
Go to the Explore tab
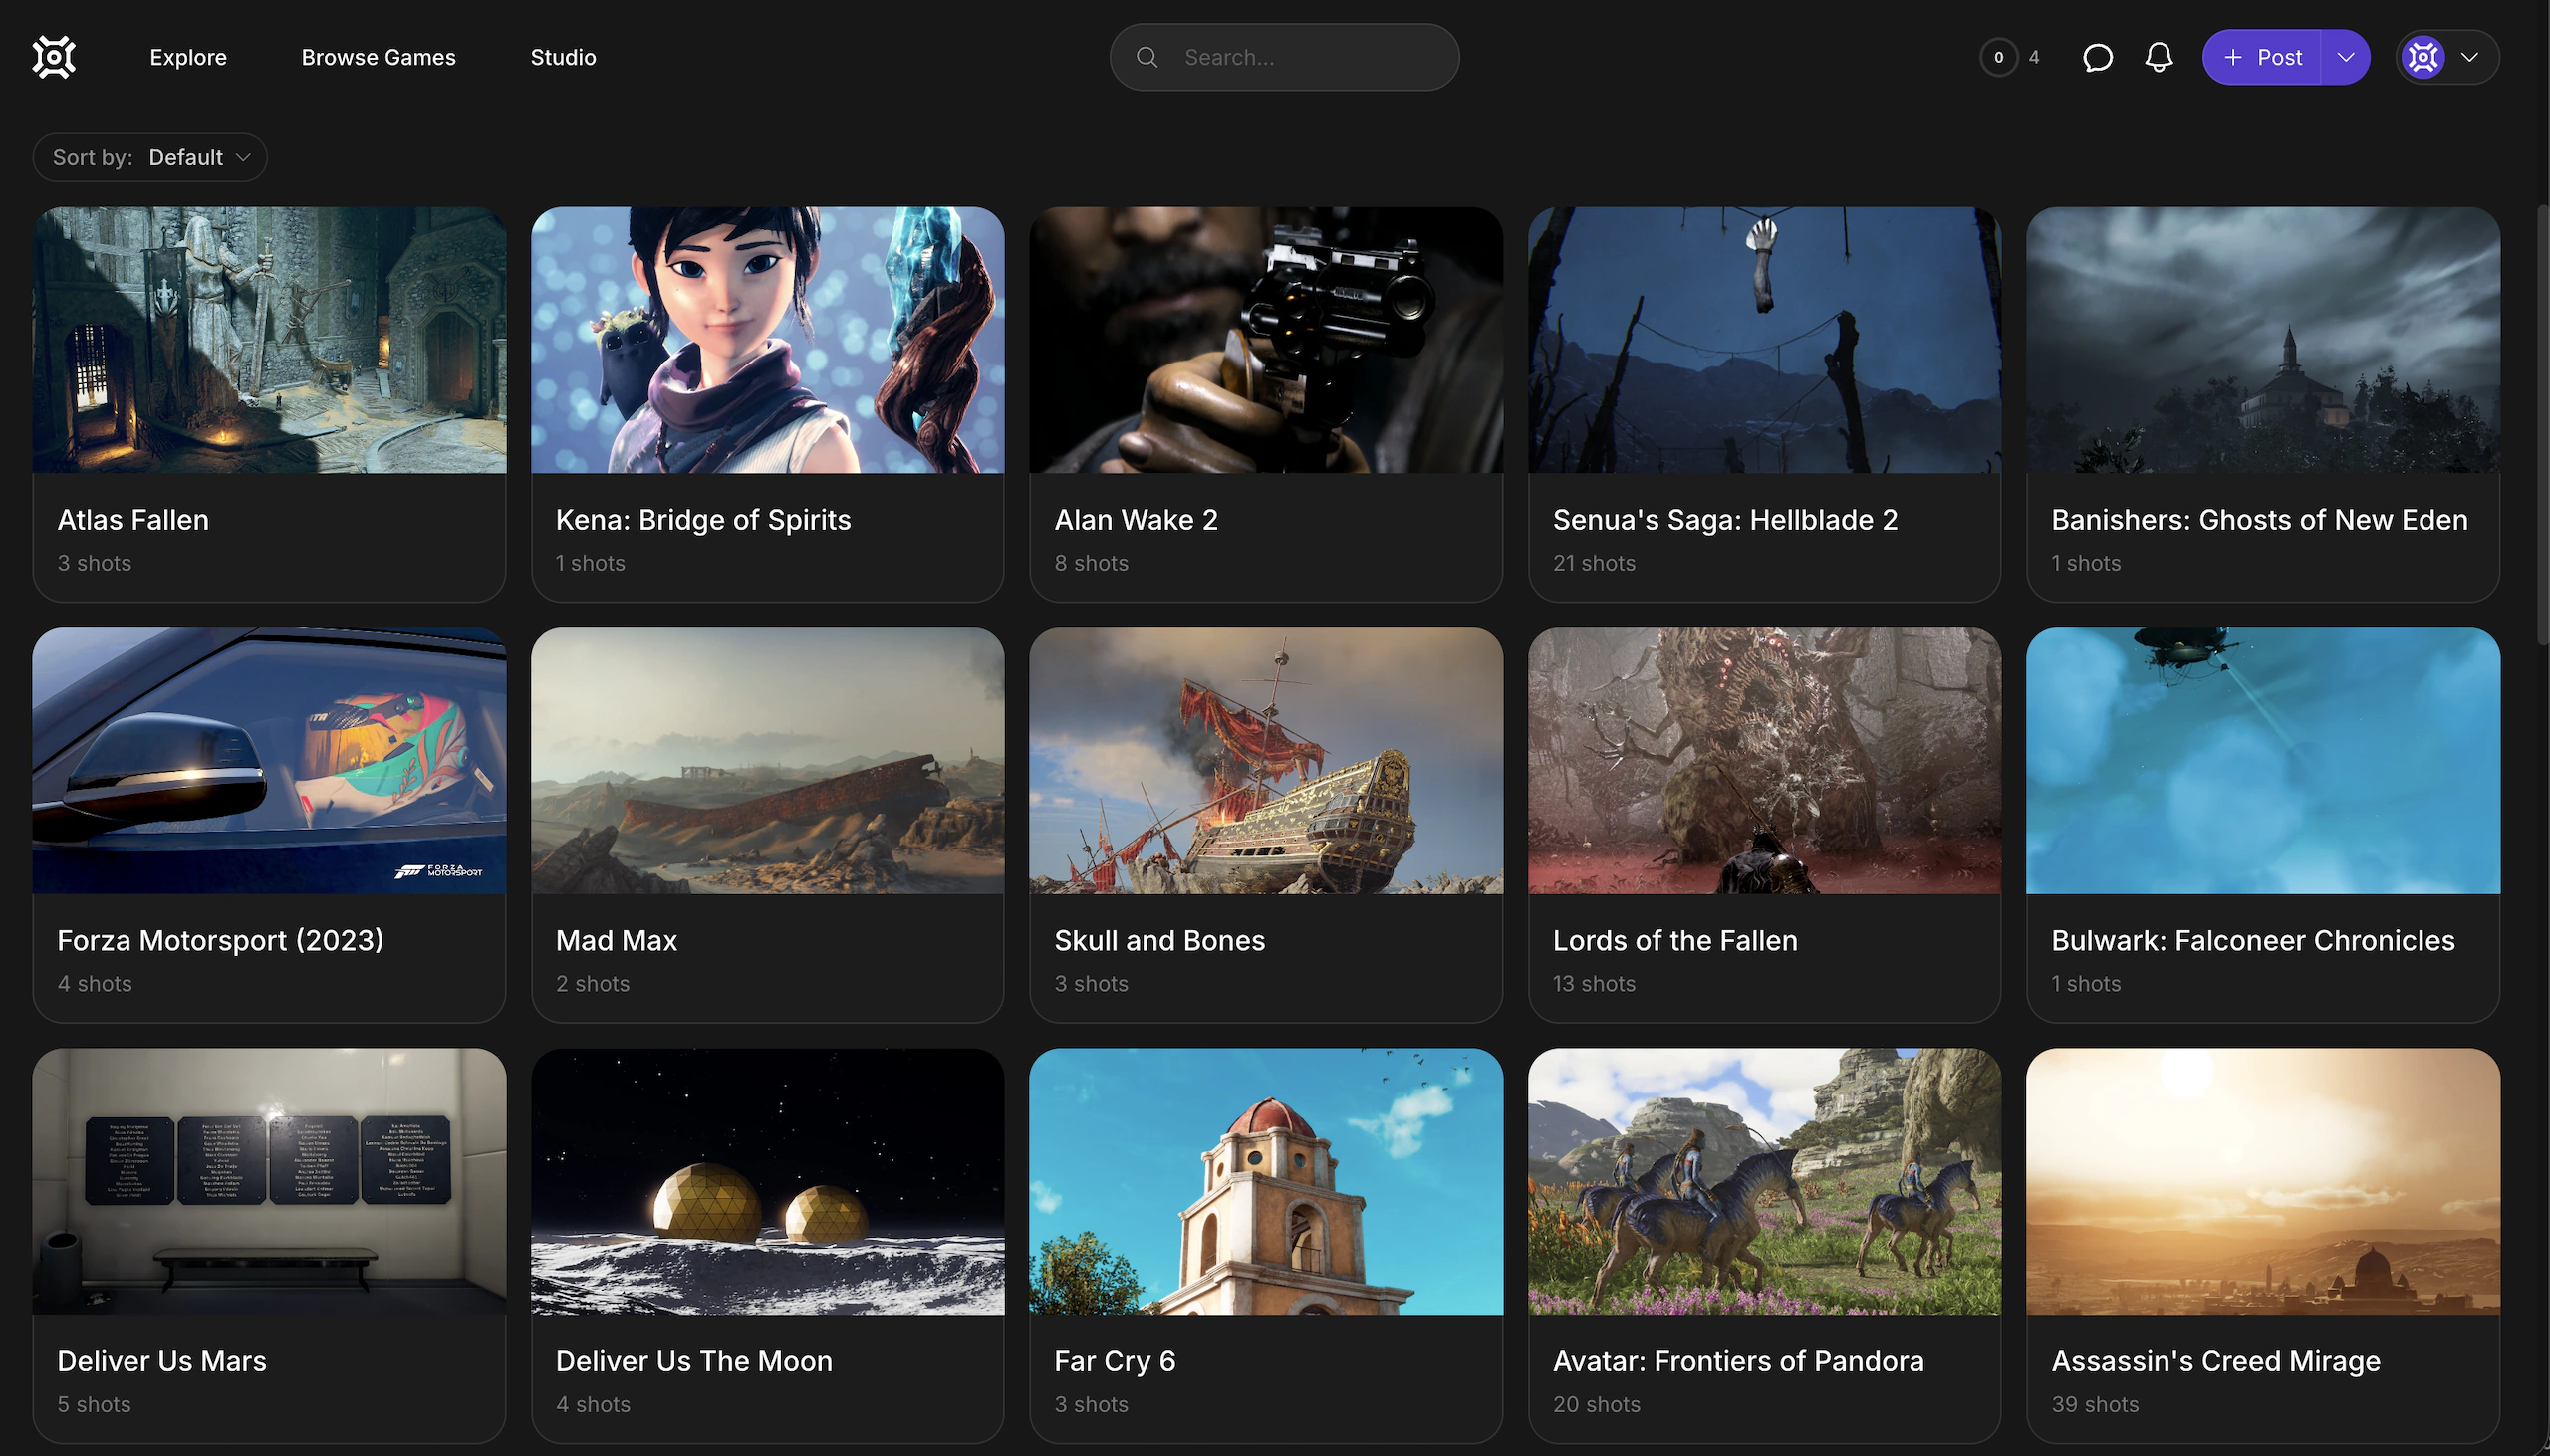coord(188,57)
